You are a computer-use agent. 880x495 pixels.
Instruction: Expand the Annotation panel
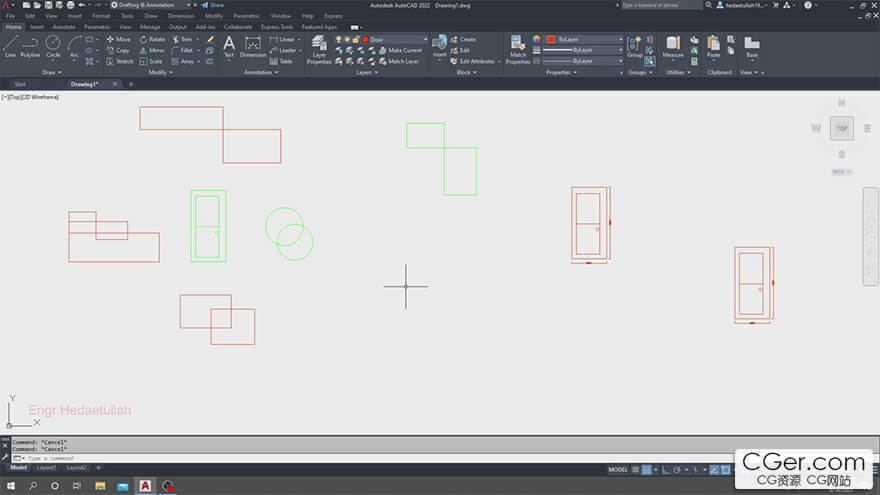click(261, 72)
